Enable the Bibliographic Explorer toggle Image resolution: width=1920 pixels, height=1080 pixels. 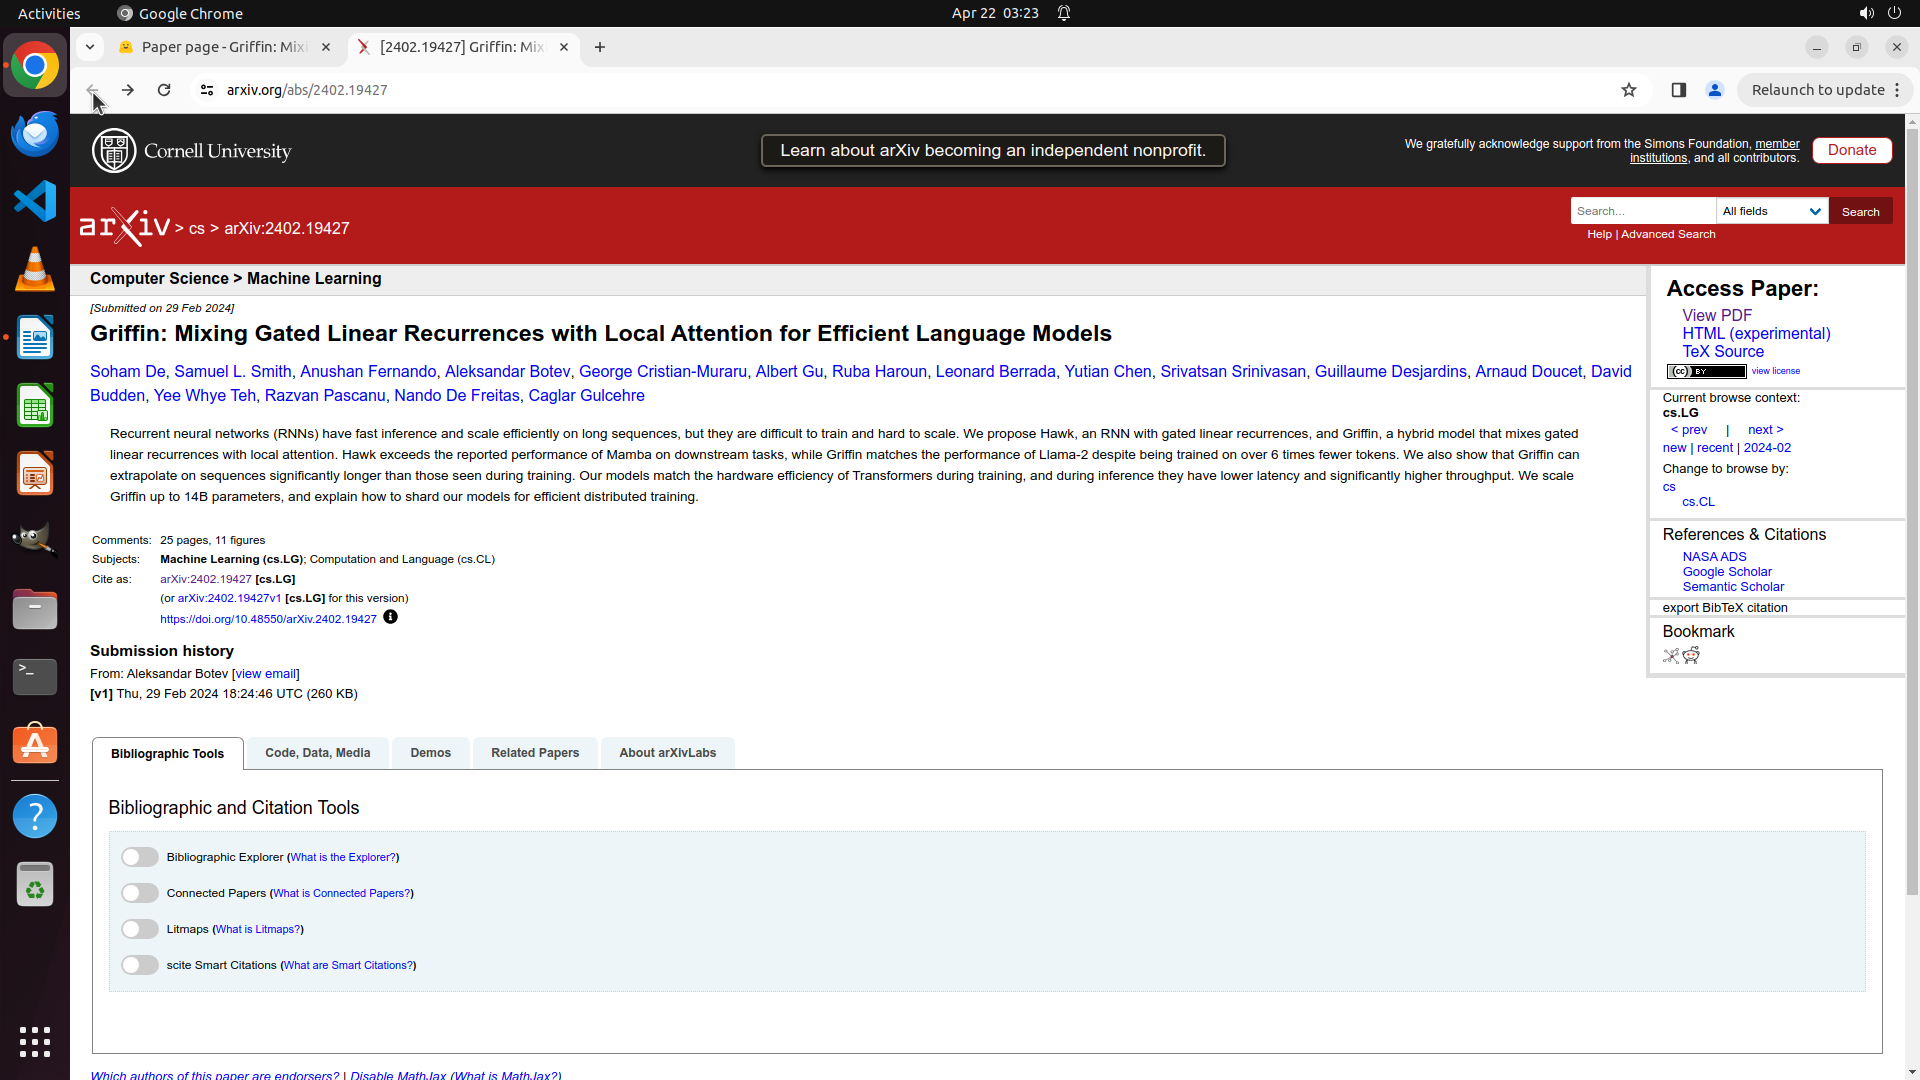pos(140,857)
